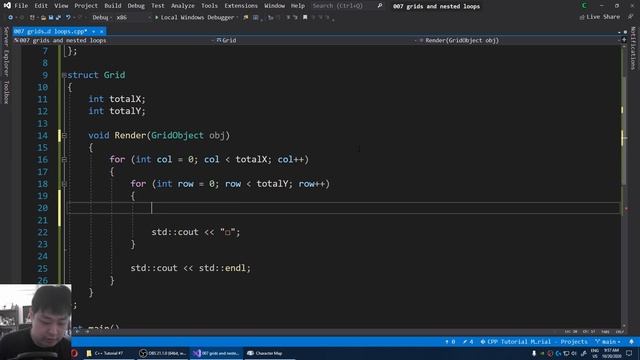Collapse the struct Grid block

pyautogui.click(x=64, y=75)
